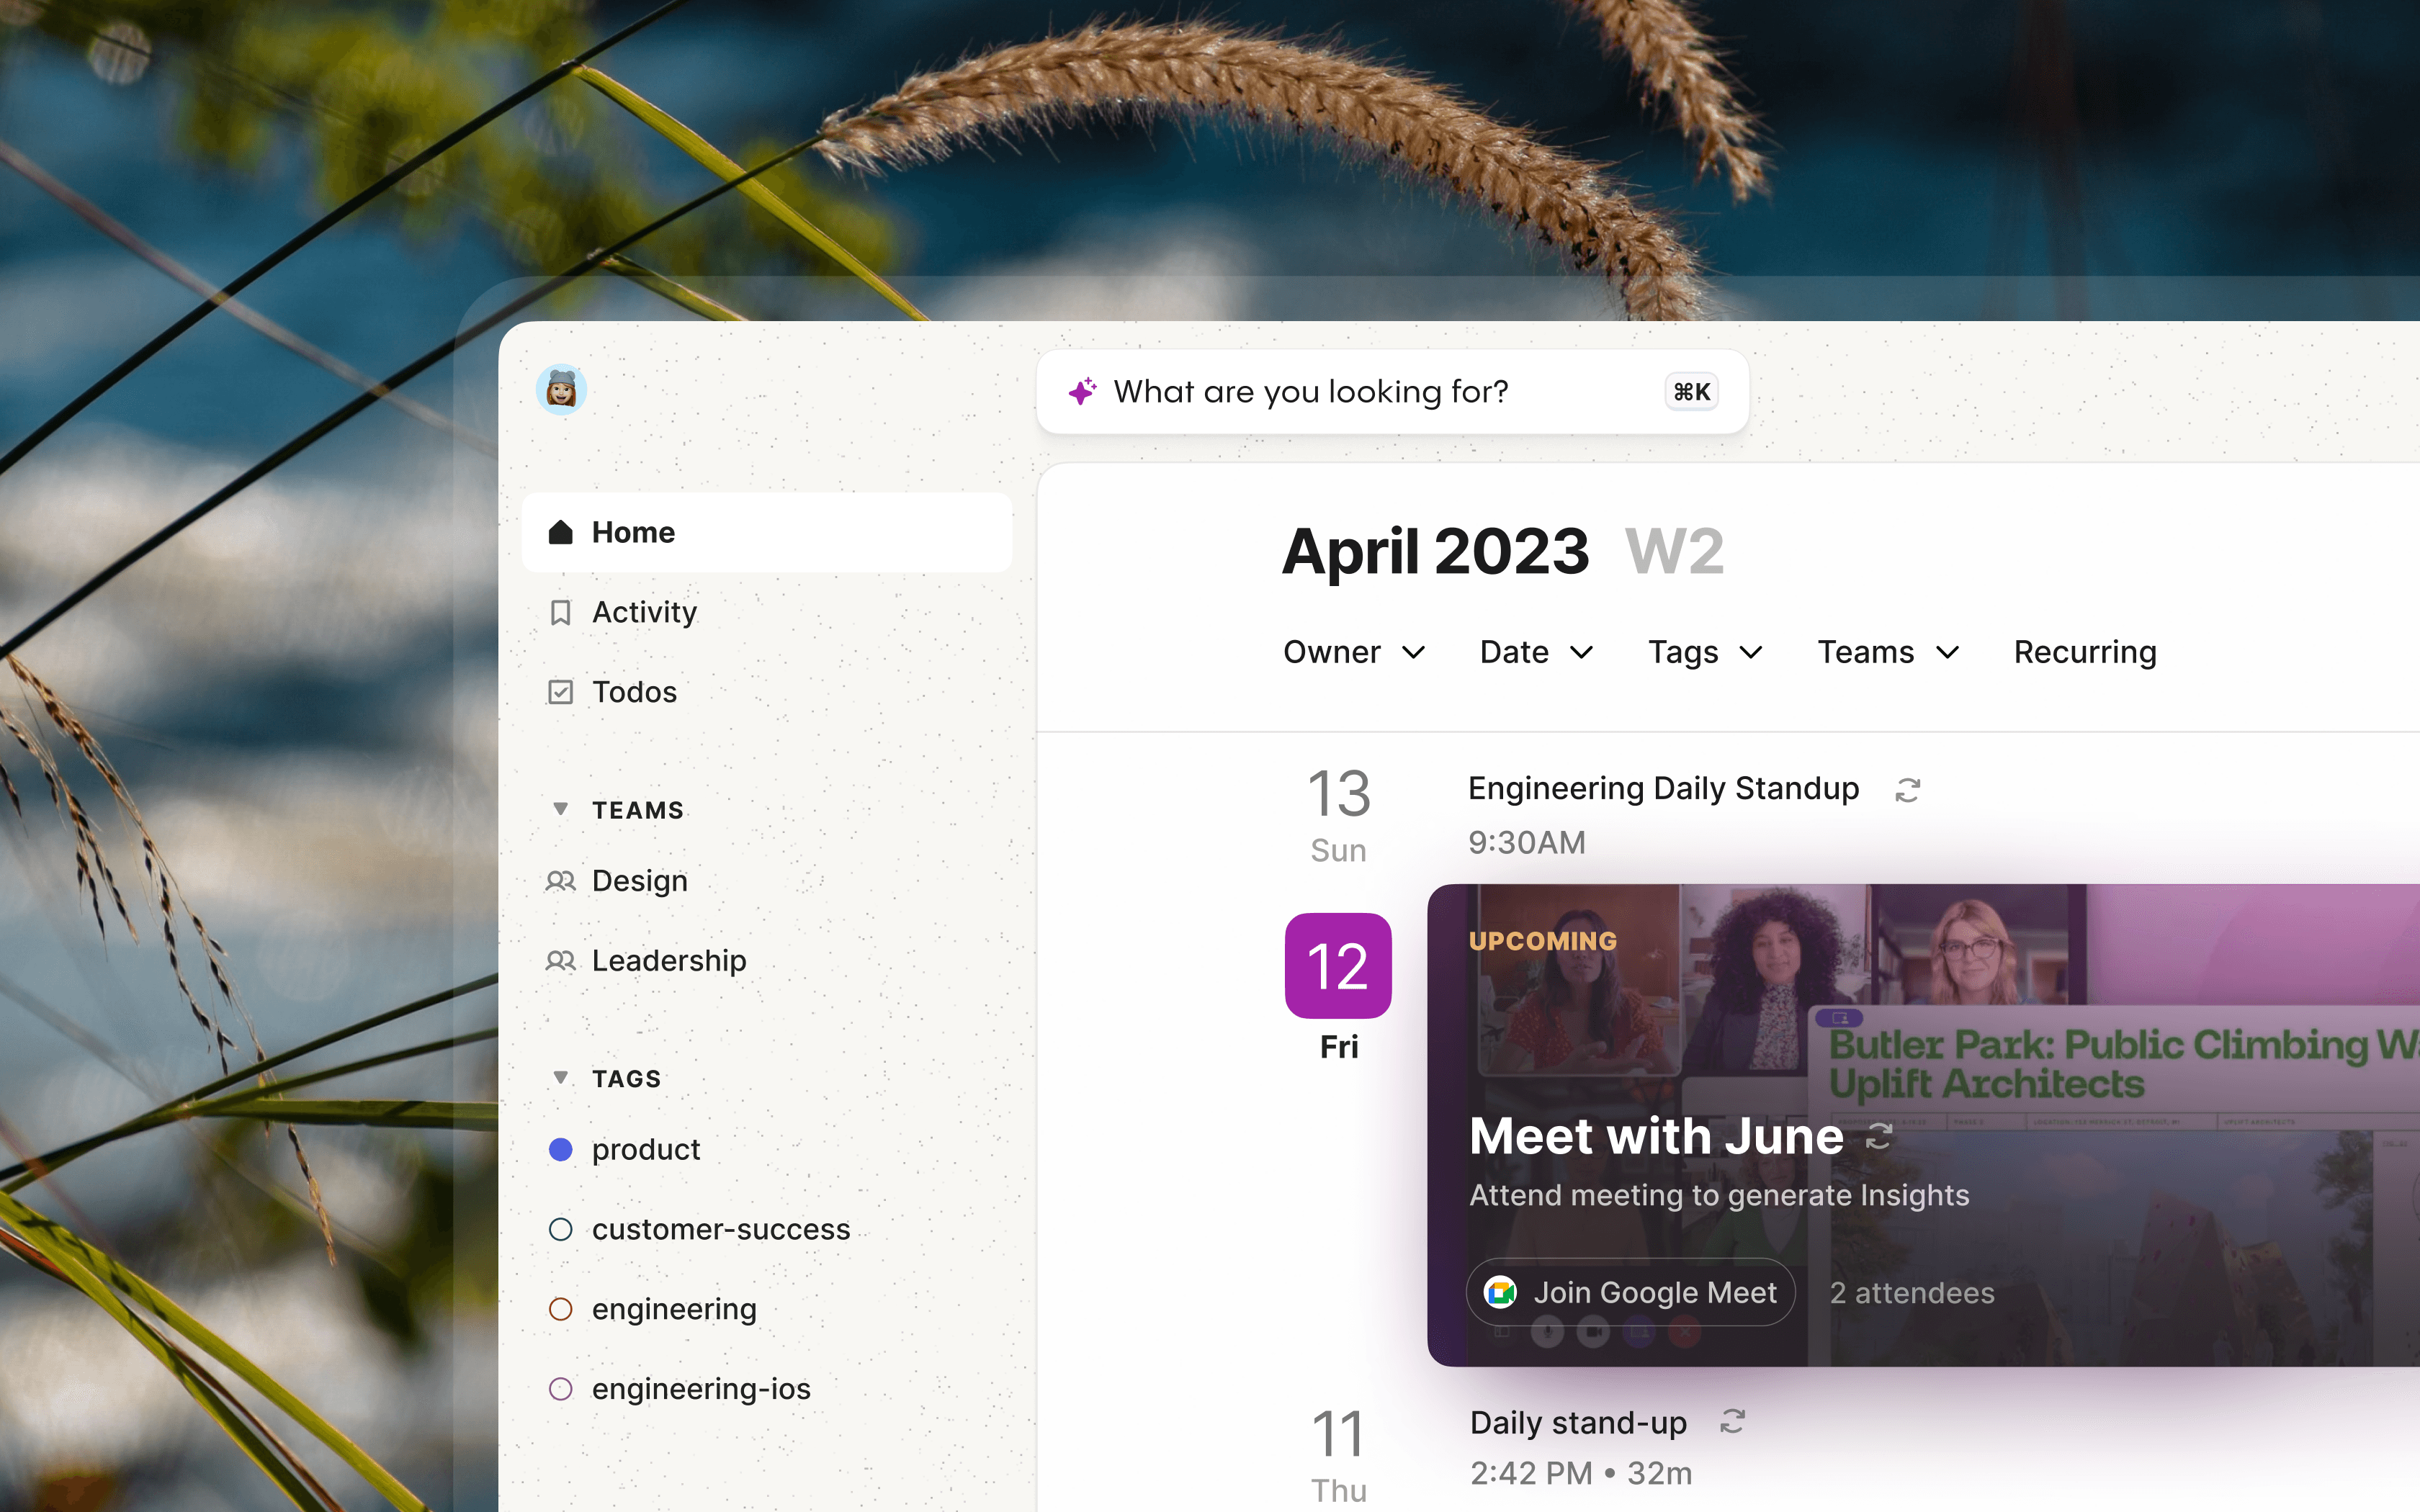
Task: Open the Engineering Daily Standup meeting
Action: (x=1662, y=789)
